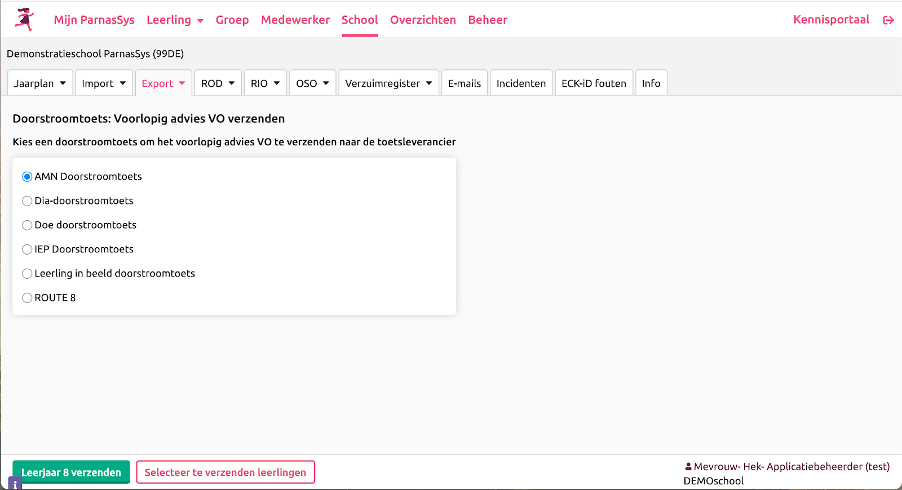Open the ROD dropdown tab

[218, 83]
